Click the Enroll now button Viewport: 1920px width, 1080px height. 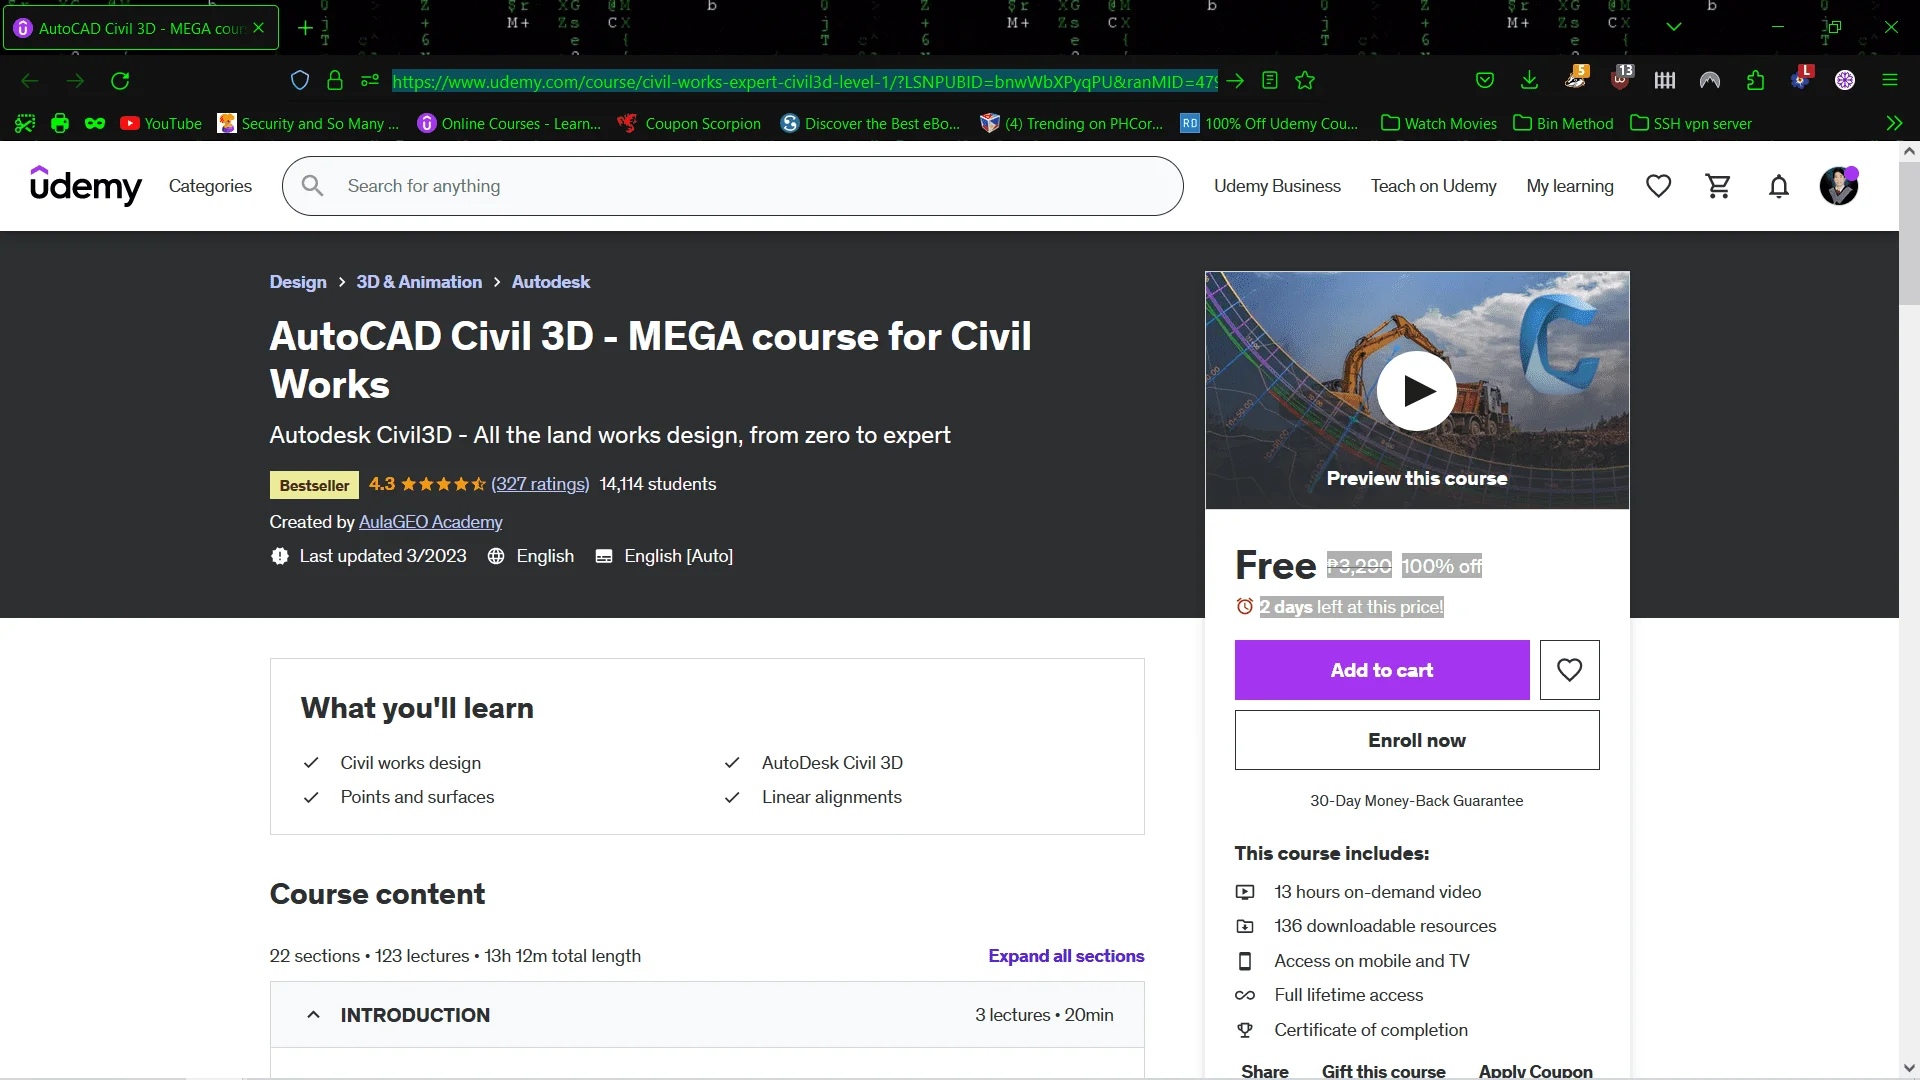point(1417,740)
